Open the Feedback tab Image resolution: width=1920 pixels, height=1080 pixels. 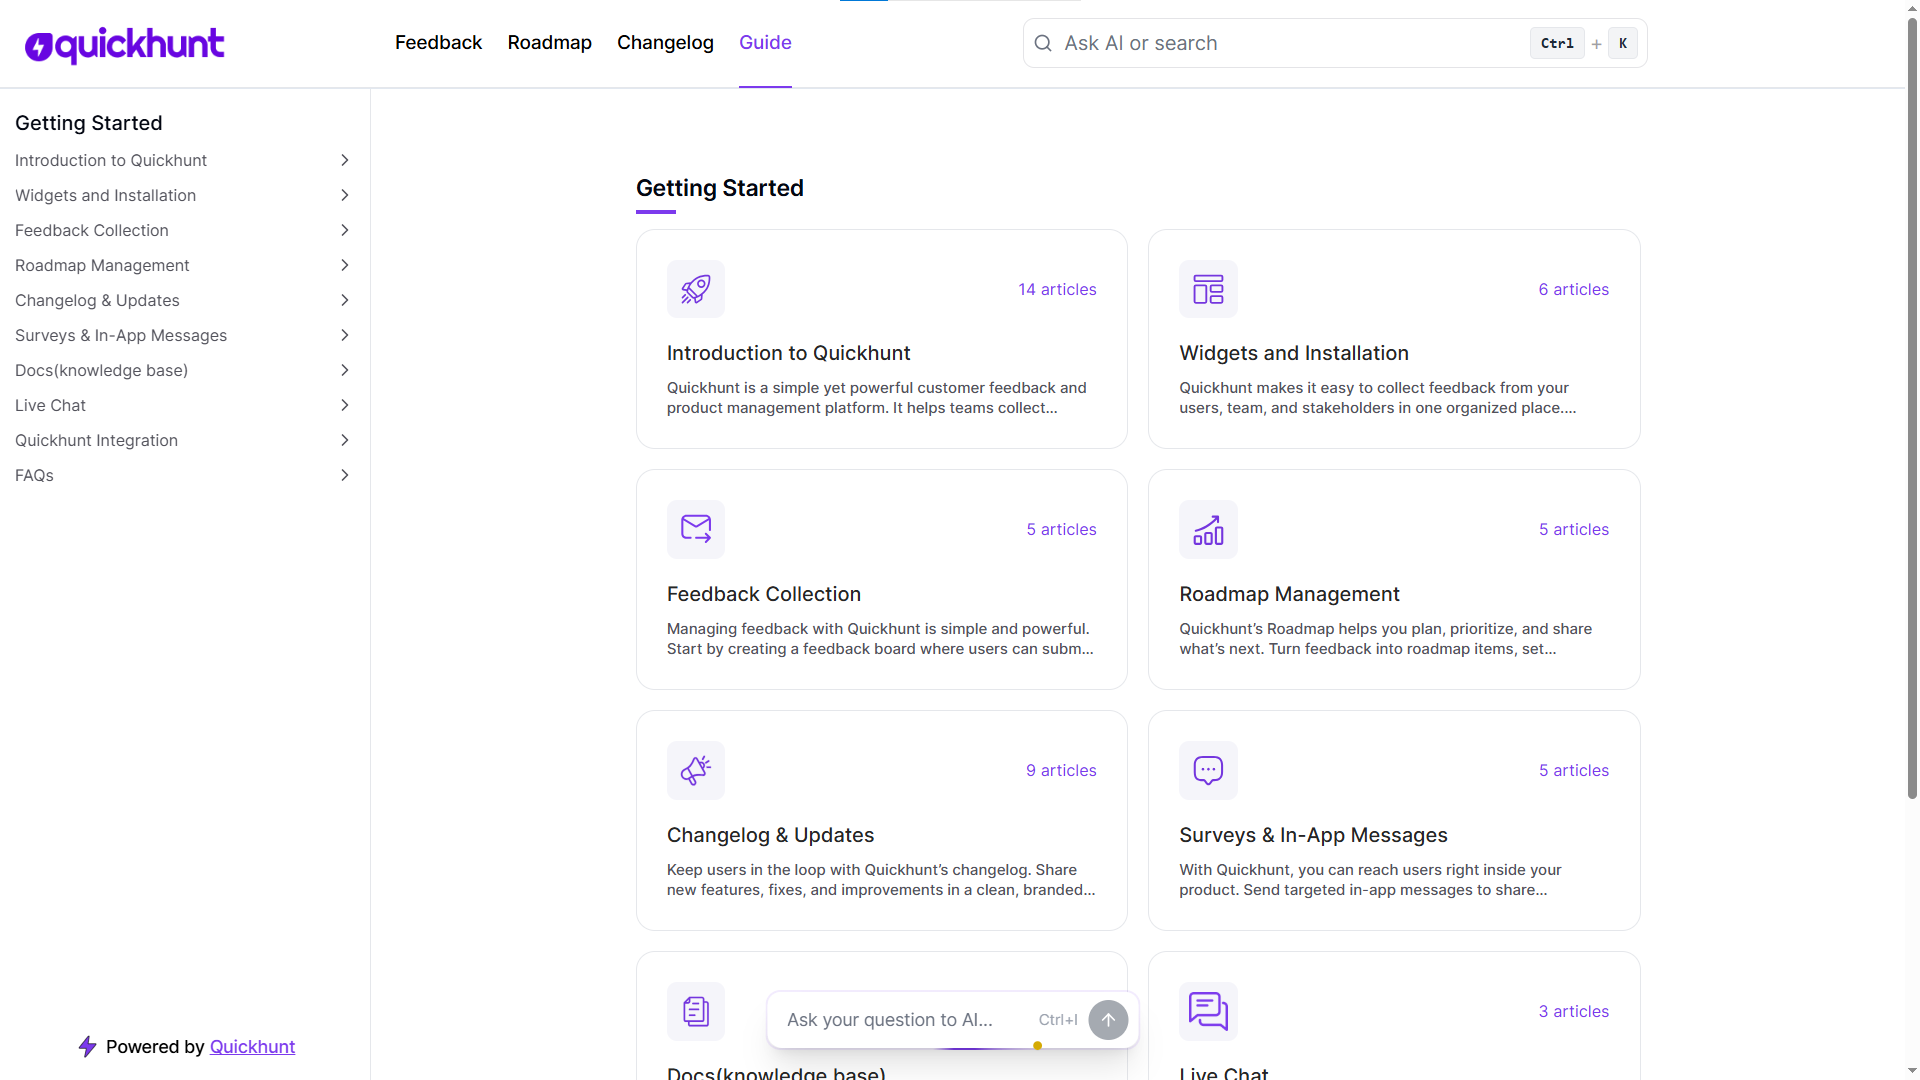coord(438,42)
